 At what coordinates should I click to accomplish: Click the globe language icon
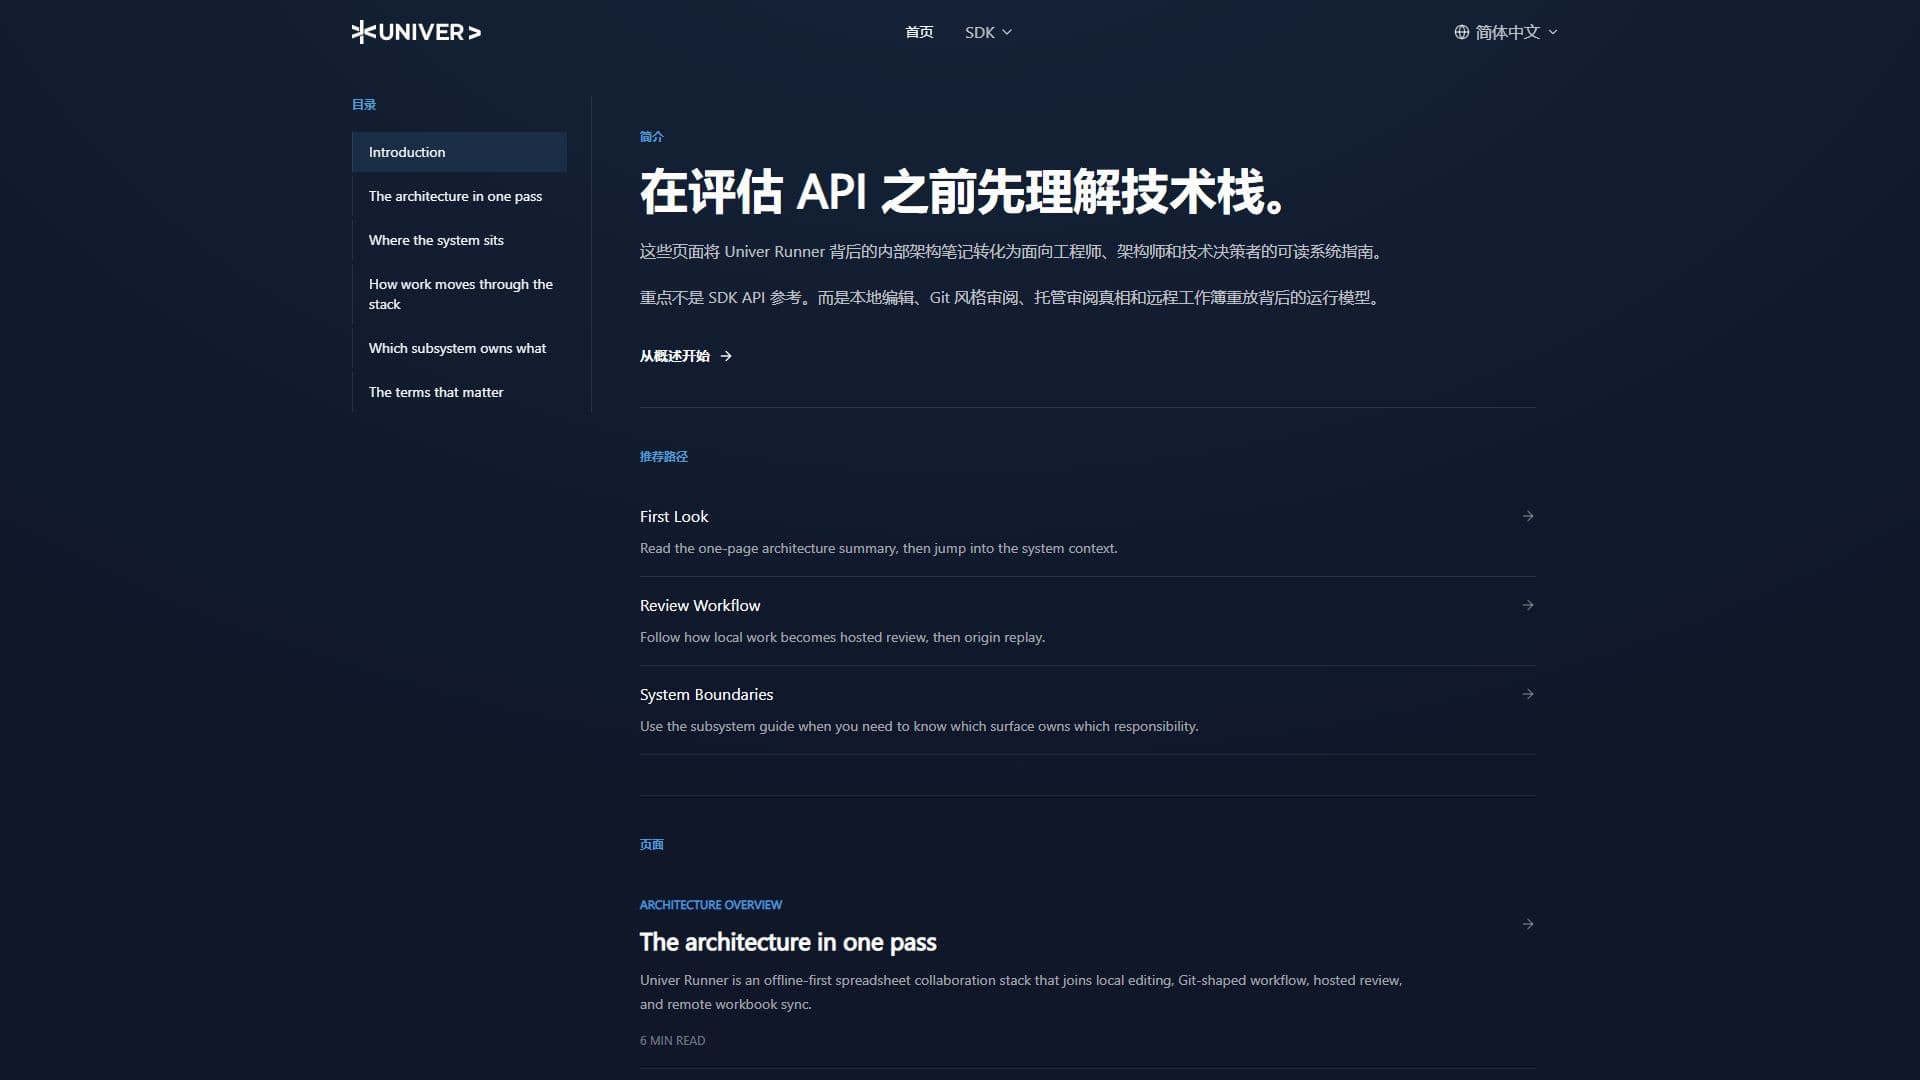(1462, 32)
